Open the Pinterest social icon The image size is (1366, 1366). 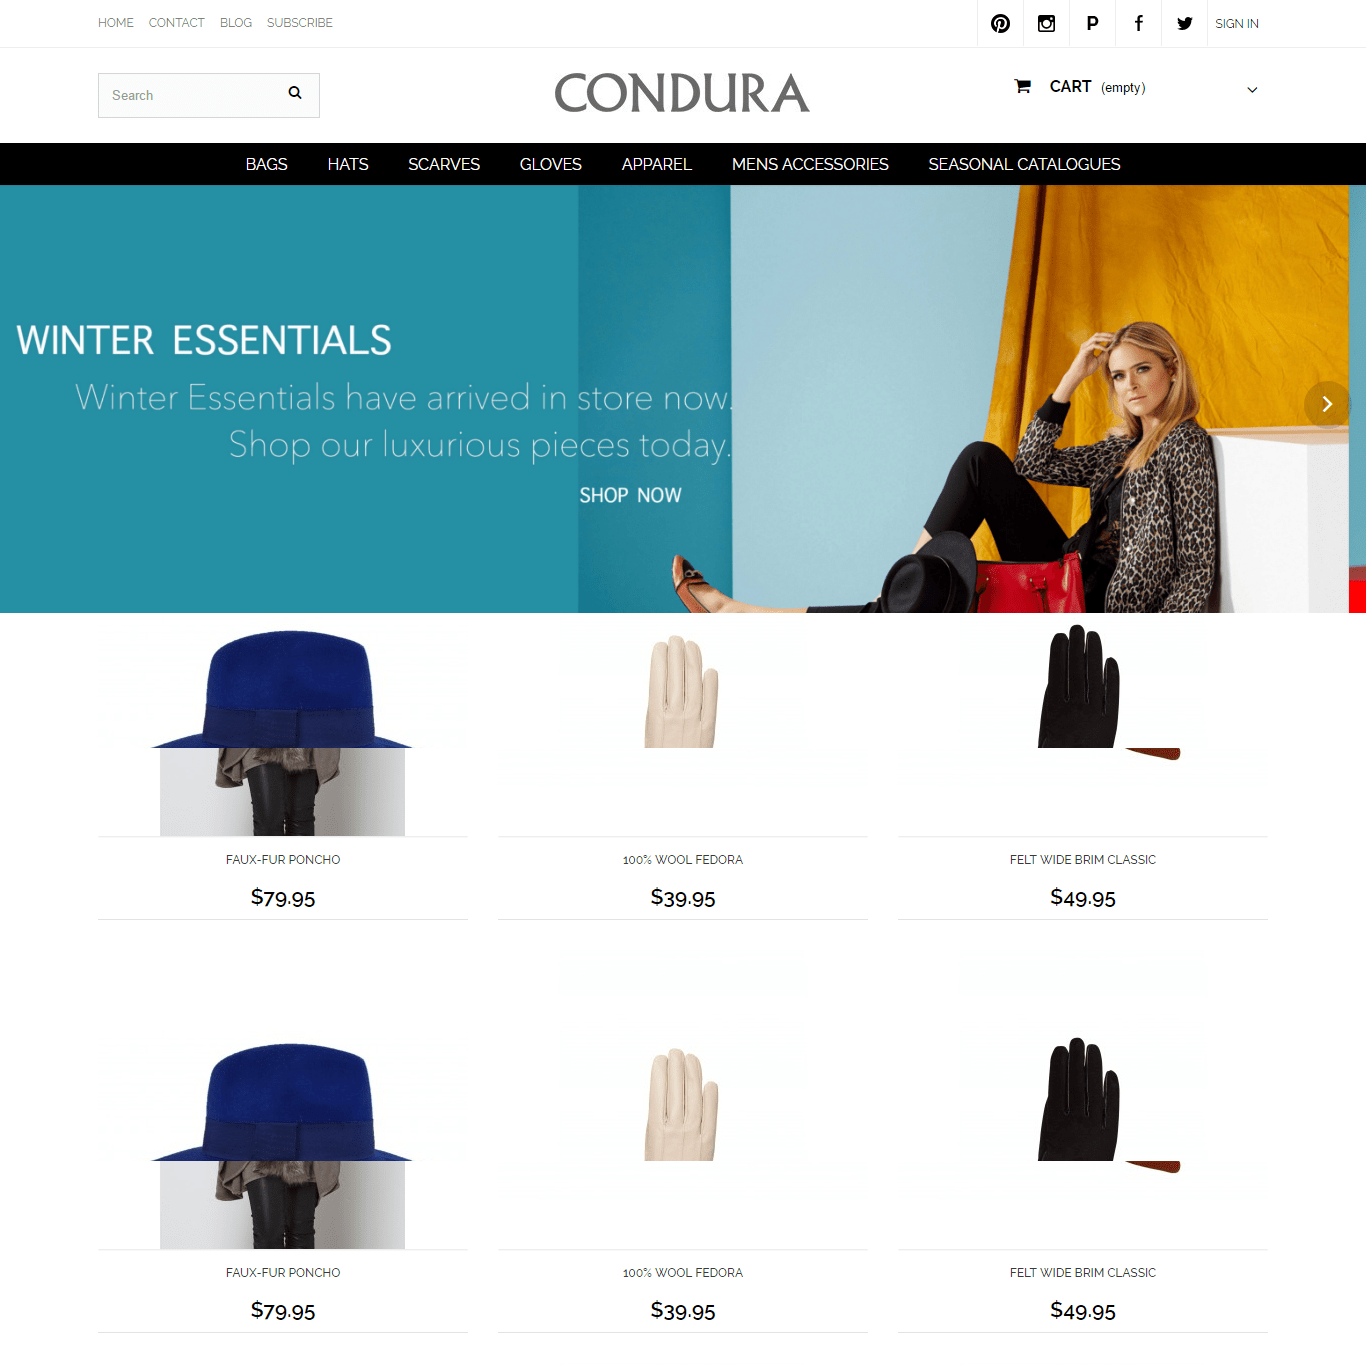tap(1000, 24)
